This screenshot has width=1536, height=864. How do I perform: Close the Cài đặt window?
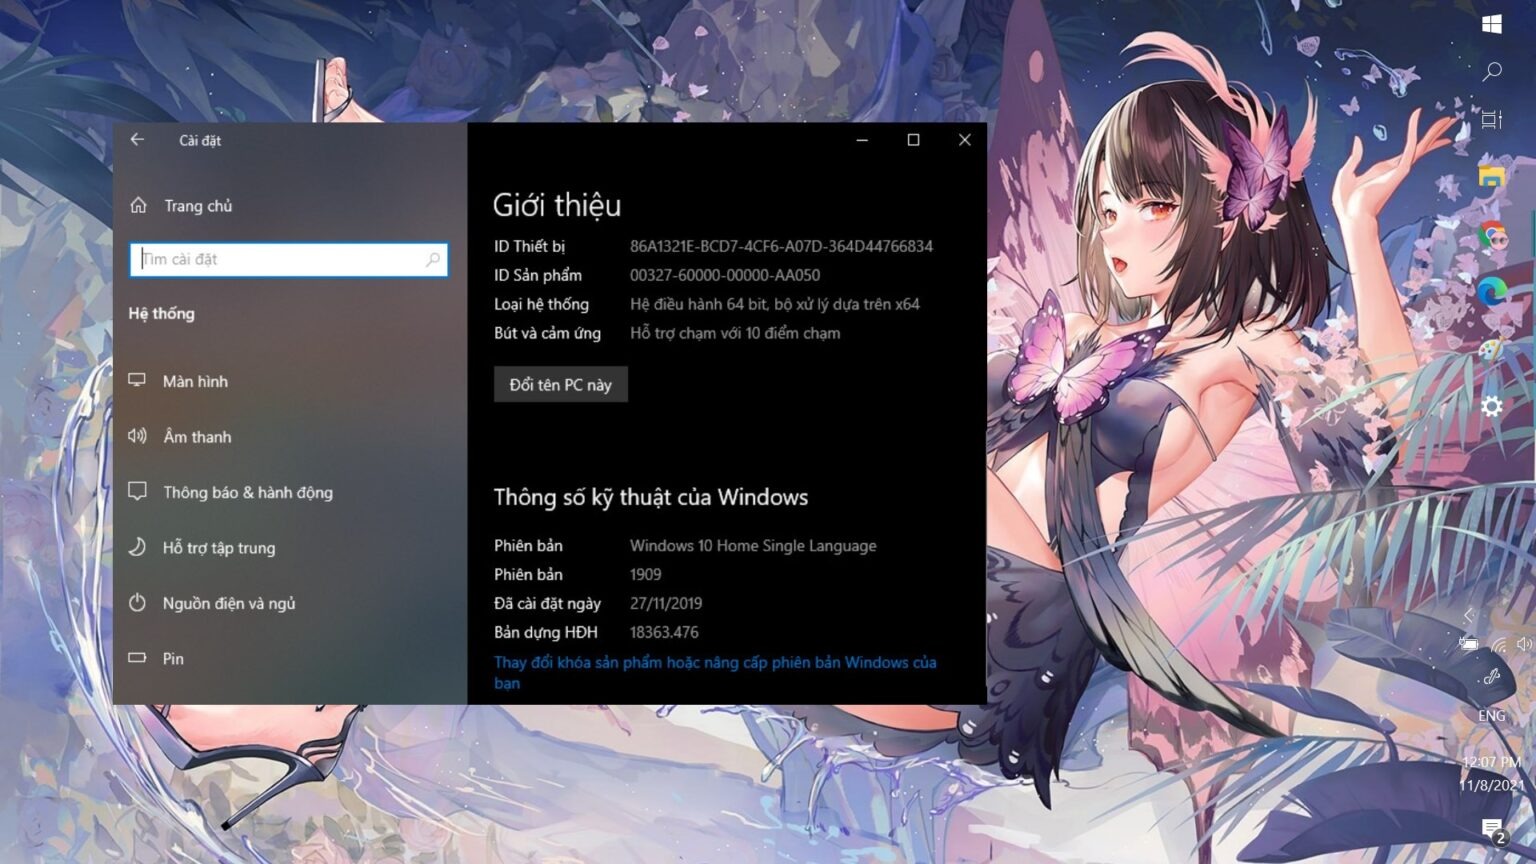964,140
